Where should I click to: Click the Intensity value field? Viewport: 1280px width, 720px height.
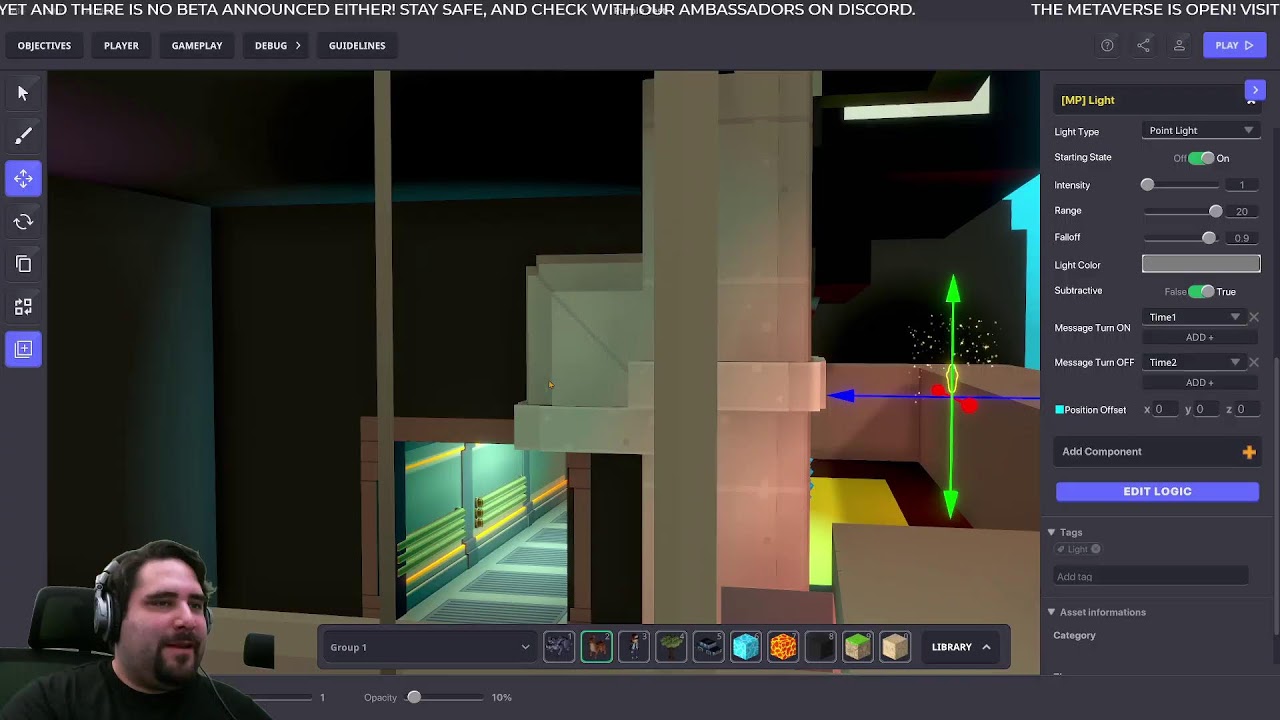[x=1241, y=185]
